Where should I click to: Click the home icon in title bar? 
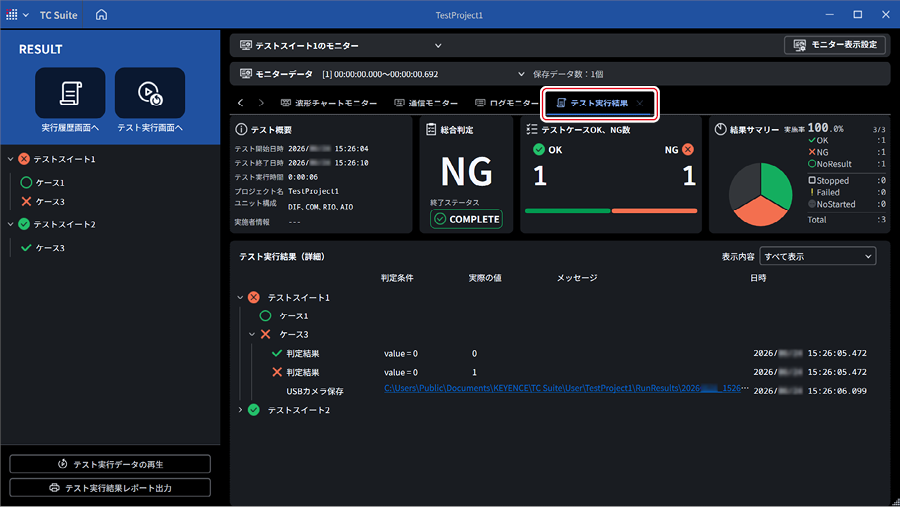pos(102,14)
